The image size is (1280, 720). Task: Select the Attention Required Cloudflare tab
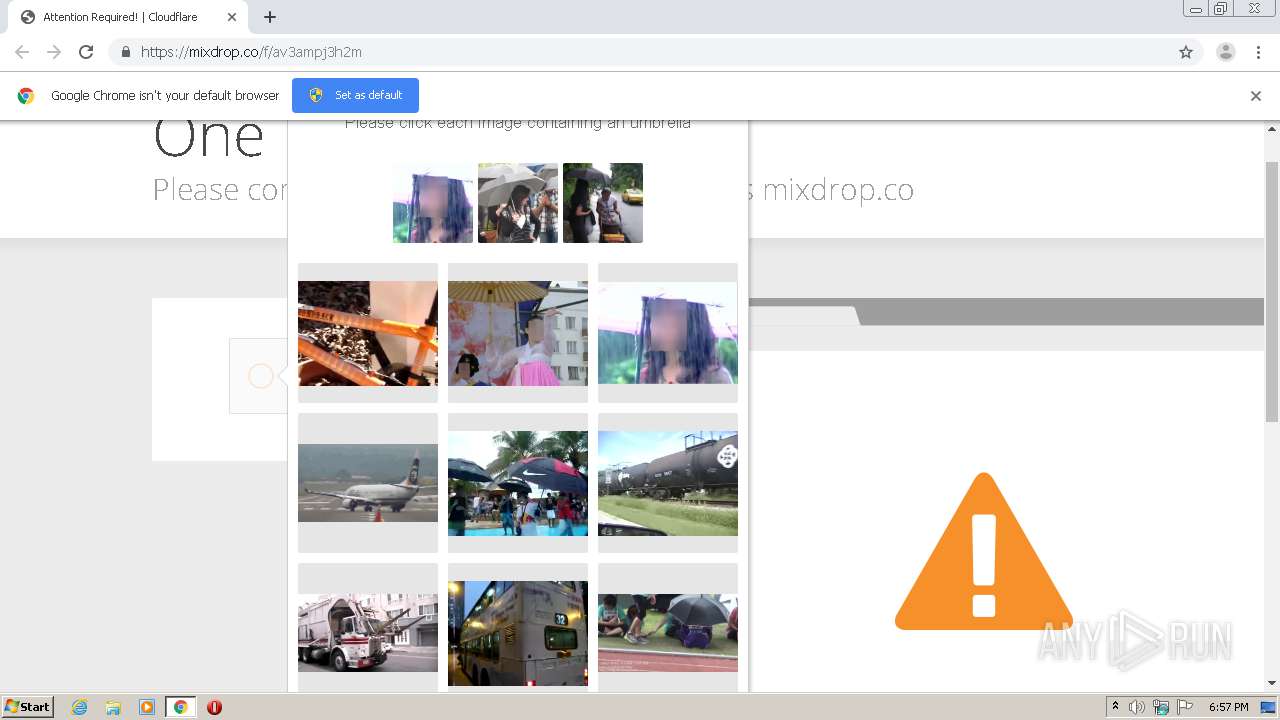pos(128,17)
